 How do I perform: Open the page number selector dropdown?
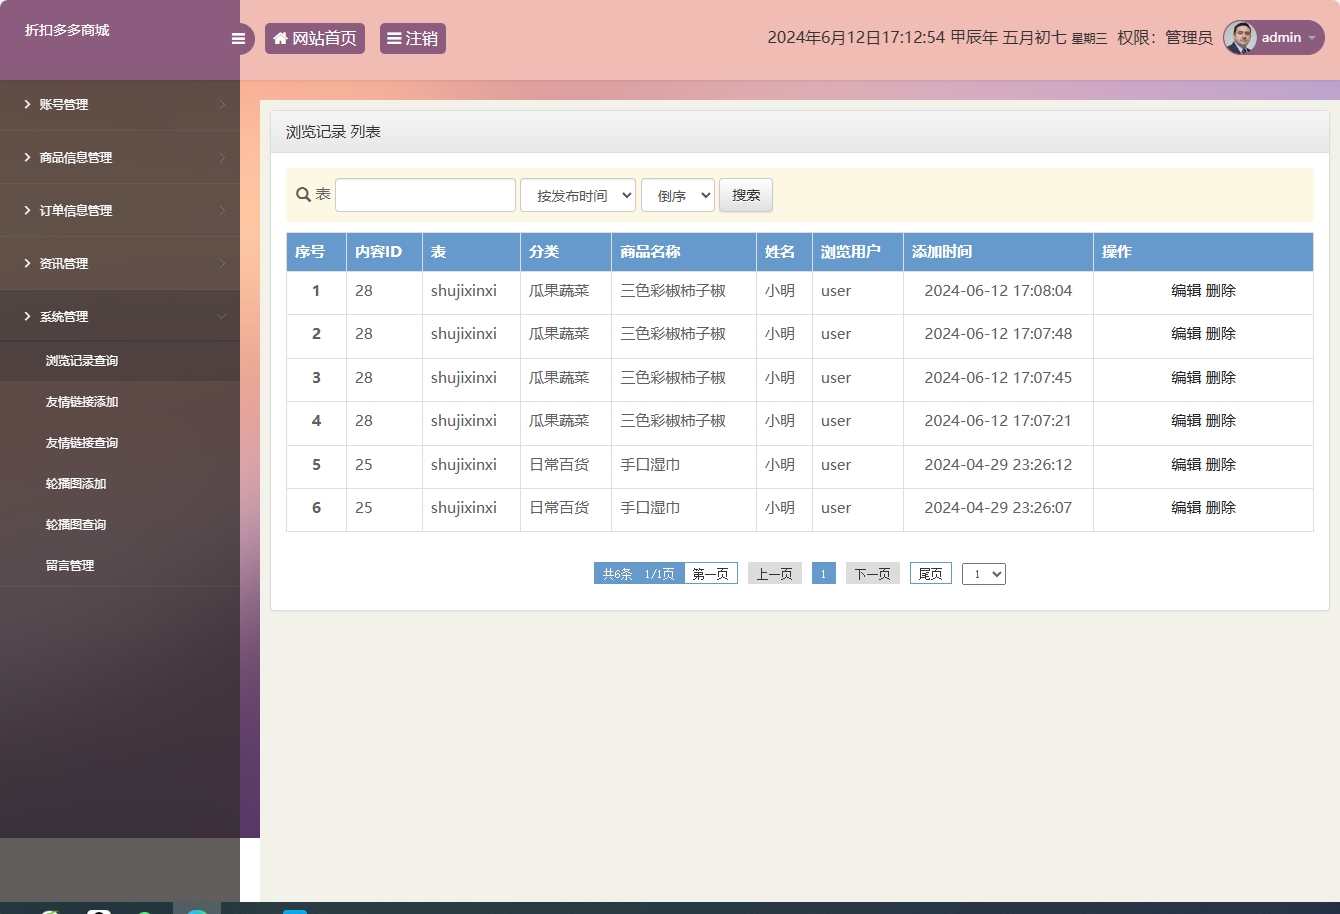coord(983,573)
